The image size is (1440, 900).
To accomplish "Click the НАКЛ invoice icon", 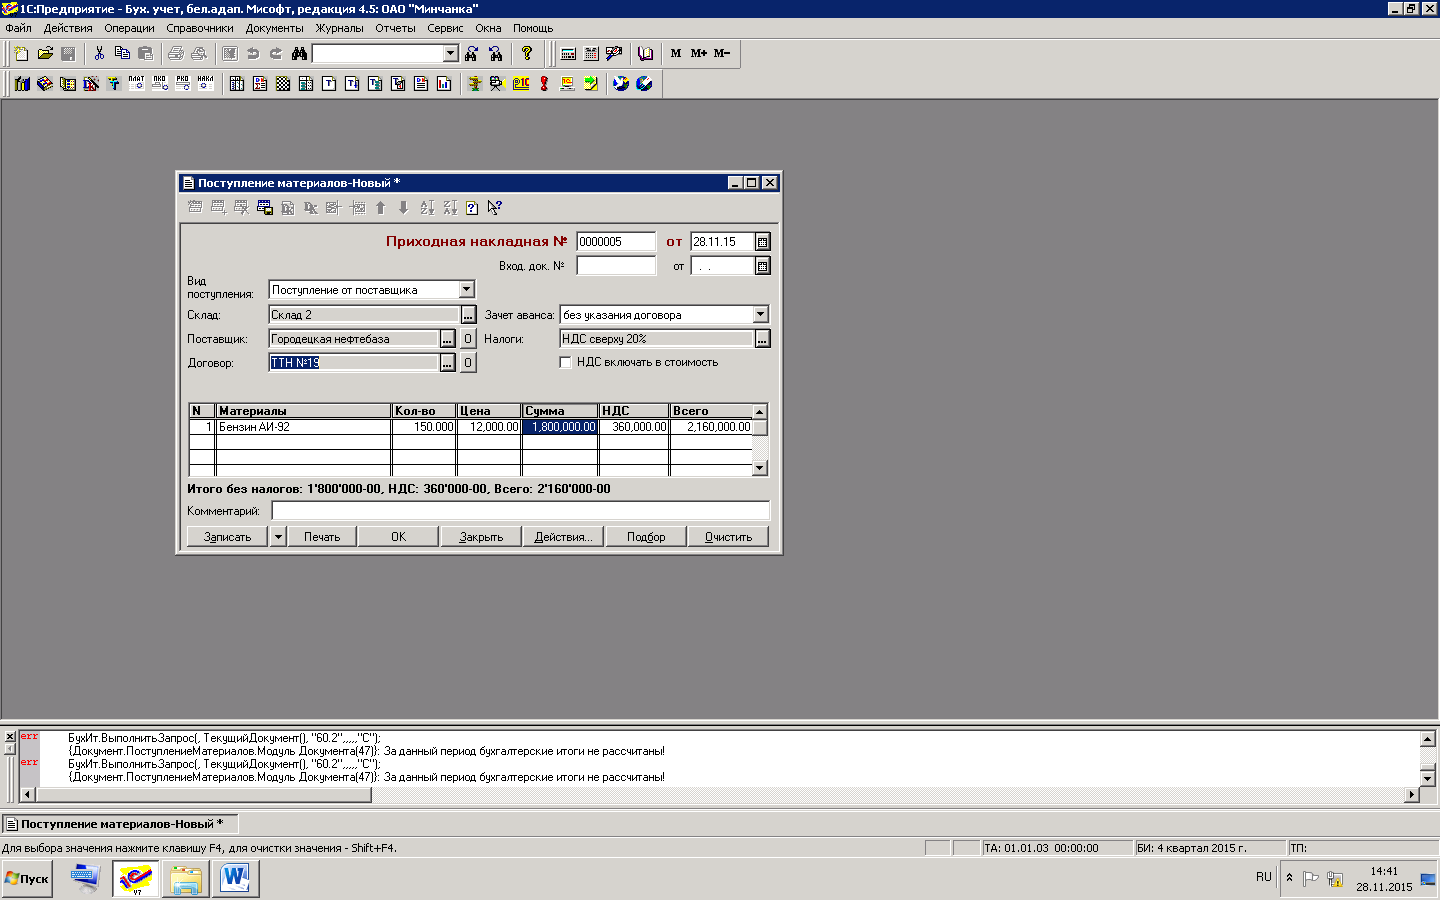I will [x=205, y=83].
